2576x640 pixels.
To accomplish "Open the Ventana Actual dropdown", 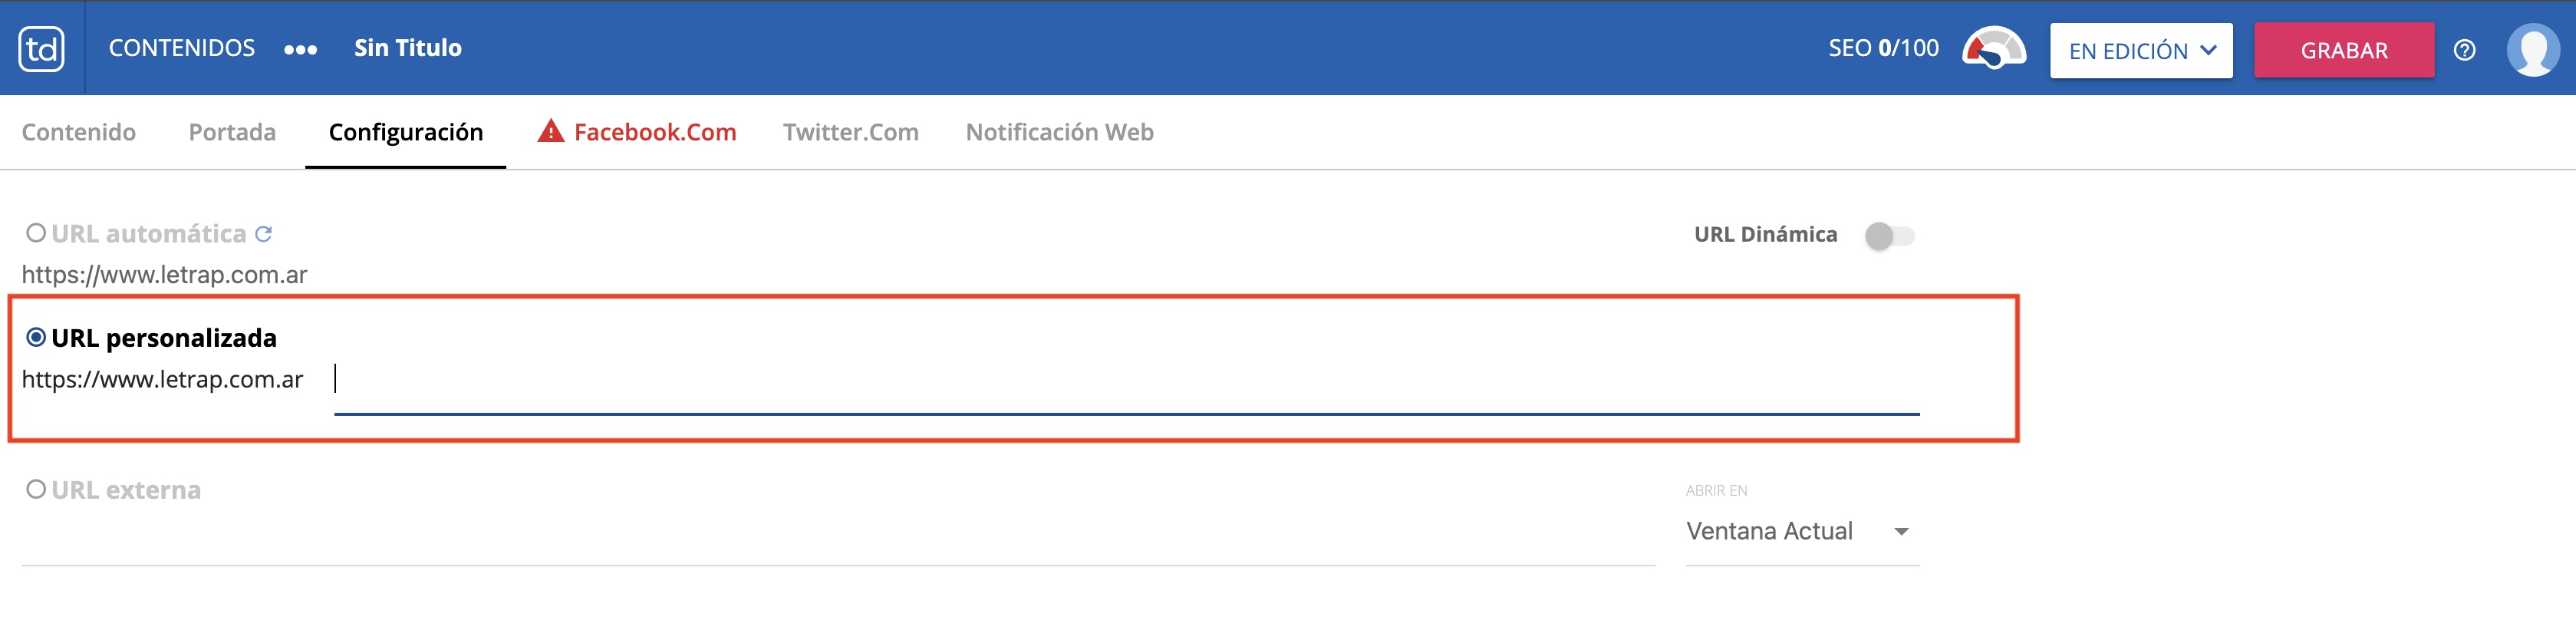I will 1801,531.
